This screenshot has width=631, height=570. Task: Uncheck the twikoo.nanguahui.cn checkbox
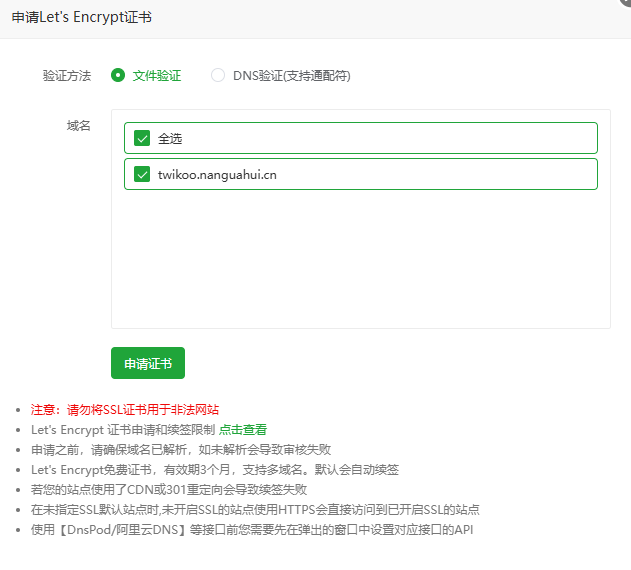click(142, 174)
